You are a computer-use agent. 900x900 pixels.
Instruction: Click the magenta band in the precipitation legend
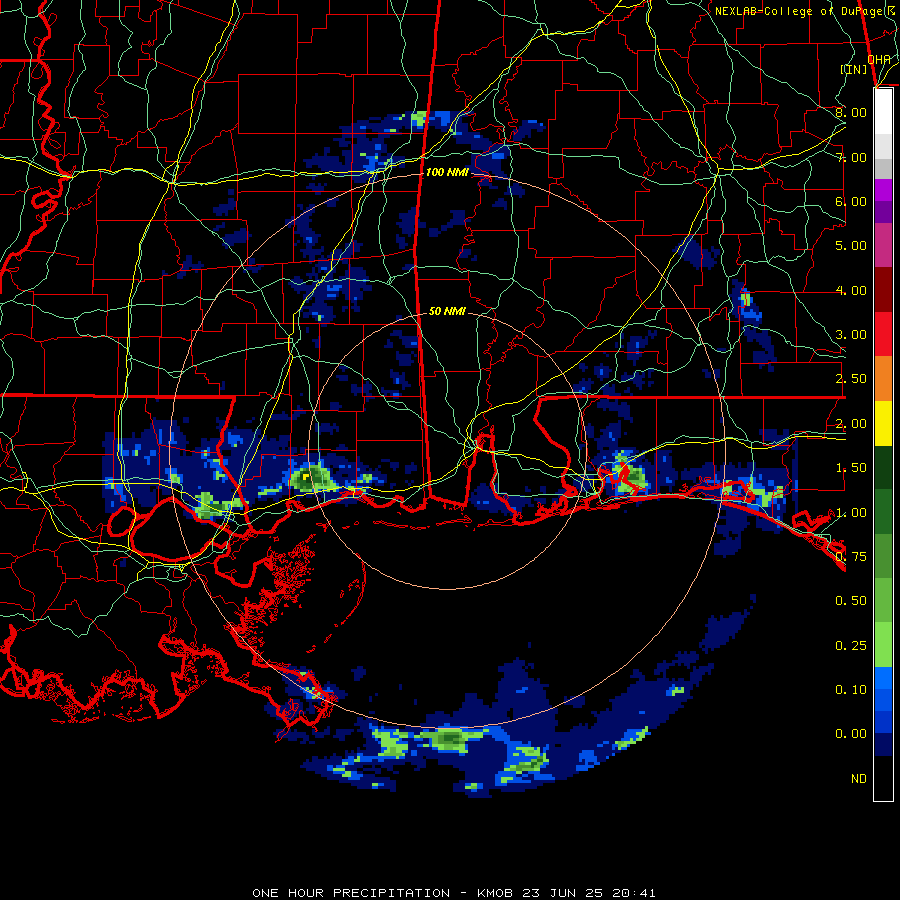click(x=883, y=190)
